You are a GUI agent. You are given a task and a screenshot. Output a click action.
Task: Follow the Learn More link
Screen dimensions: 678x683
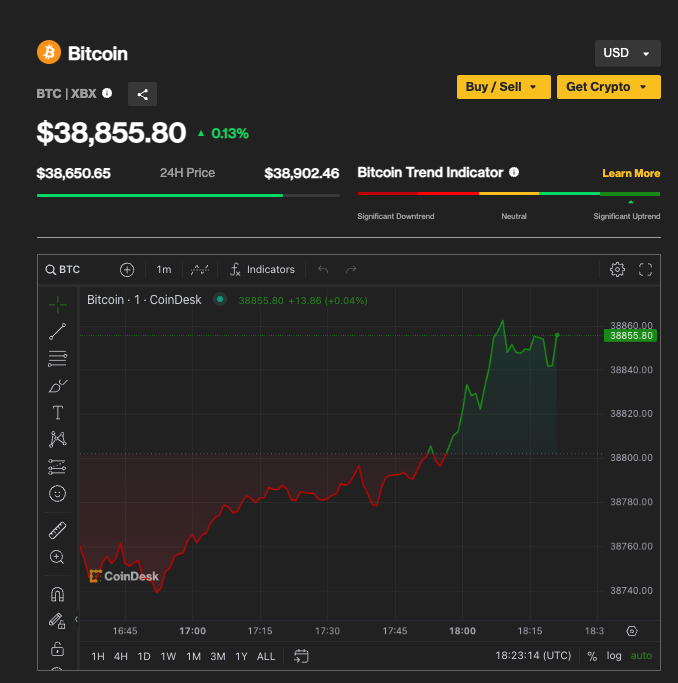631,173
